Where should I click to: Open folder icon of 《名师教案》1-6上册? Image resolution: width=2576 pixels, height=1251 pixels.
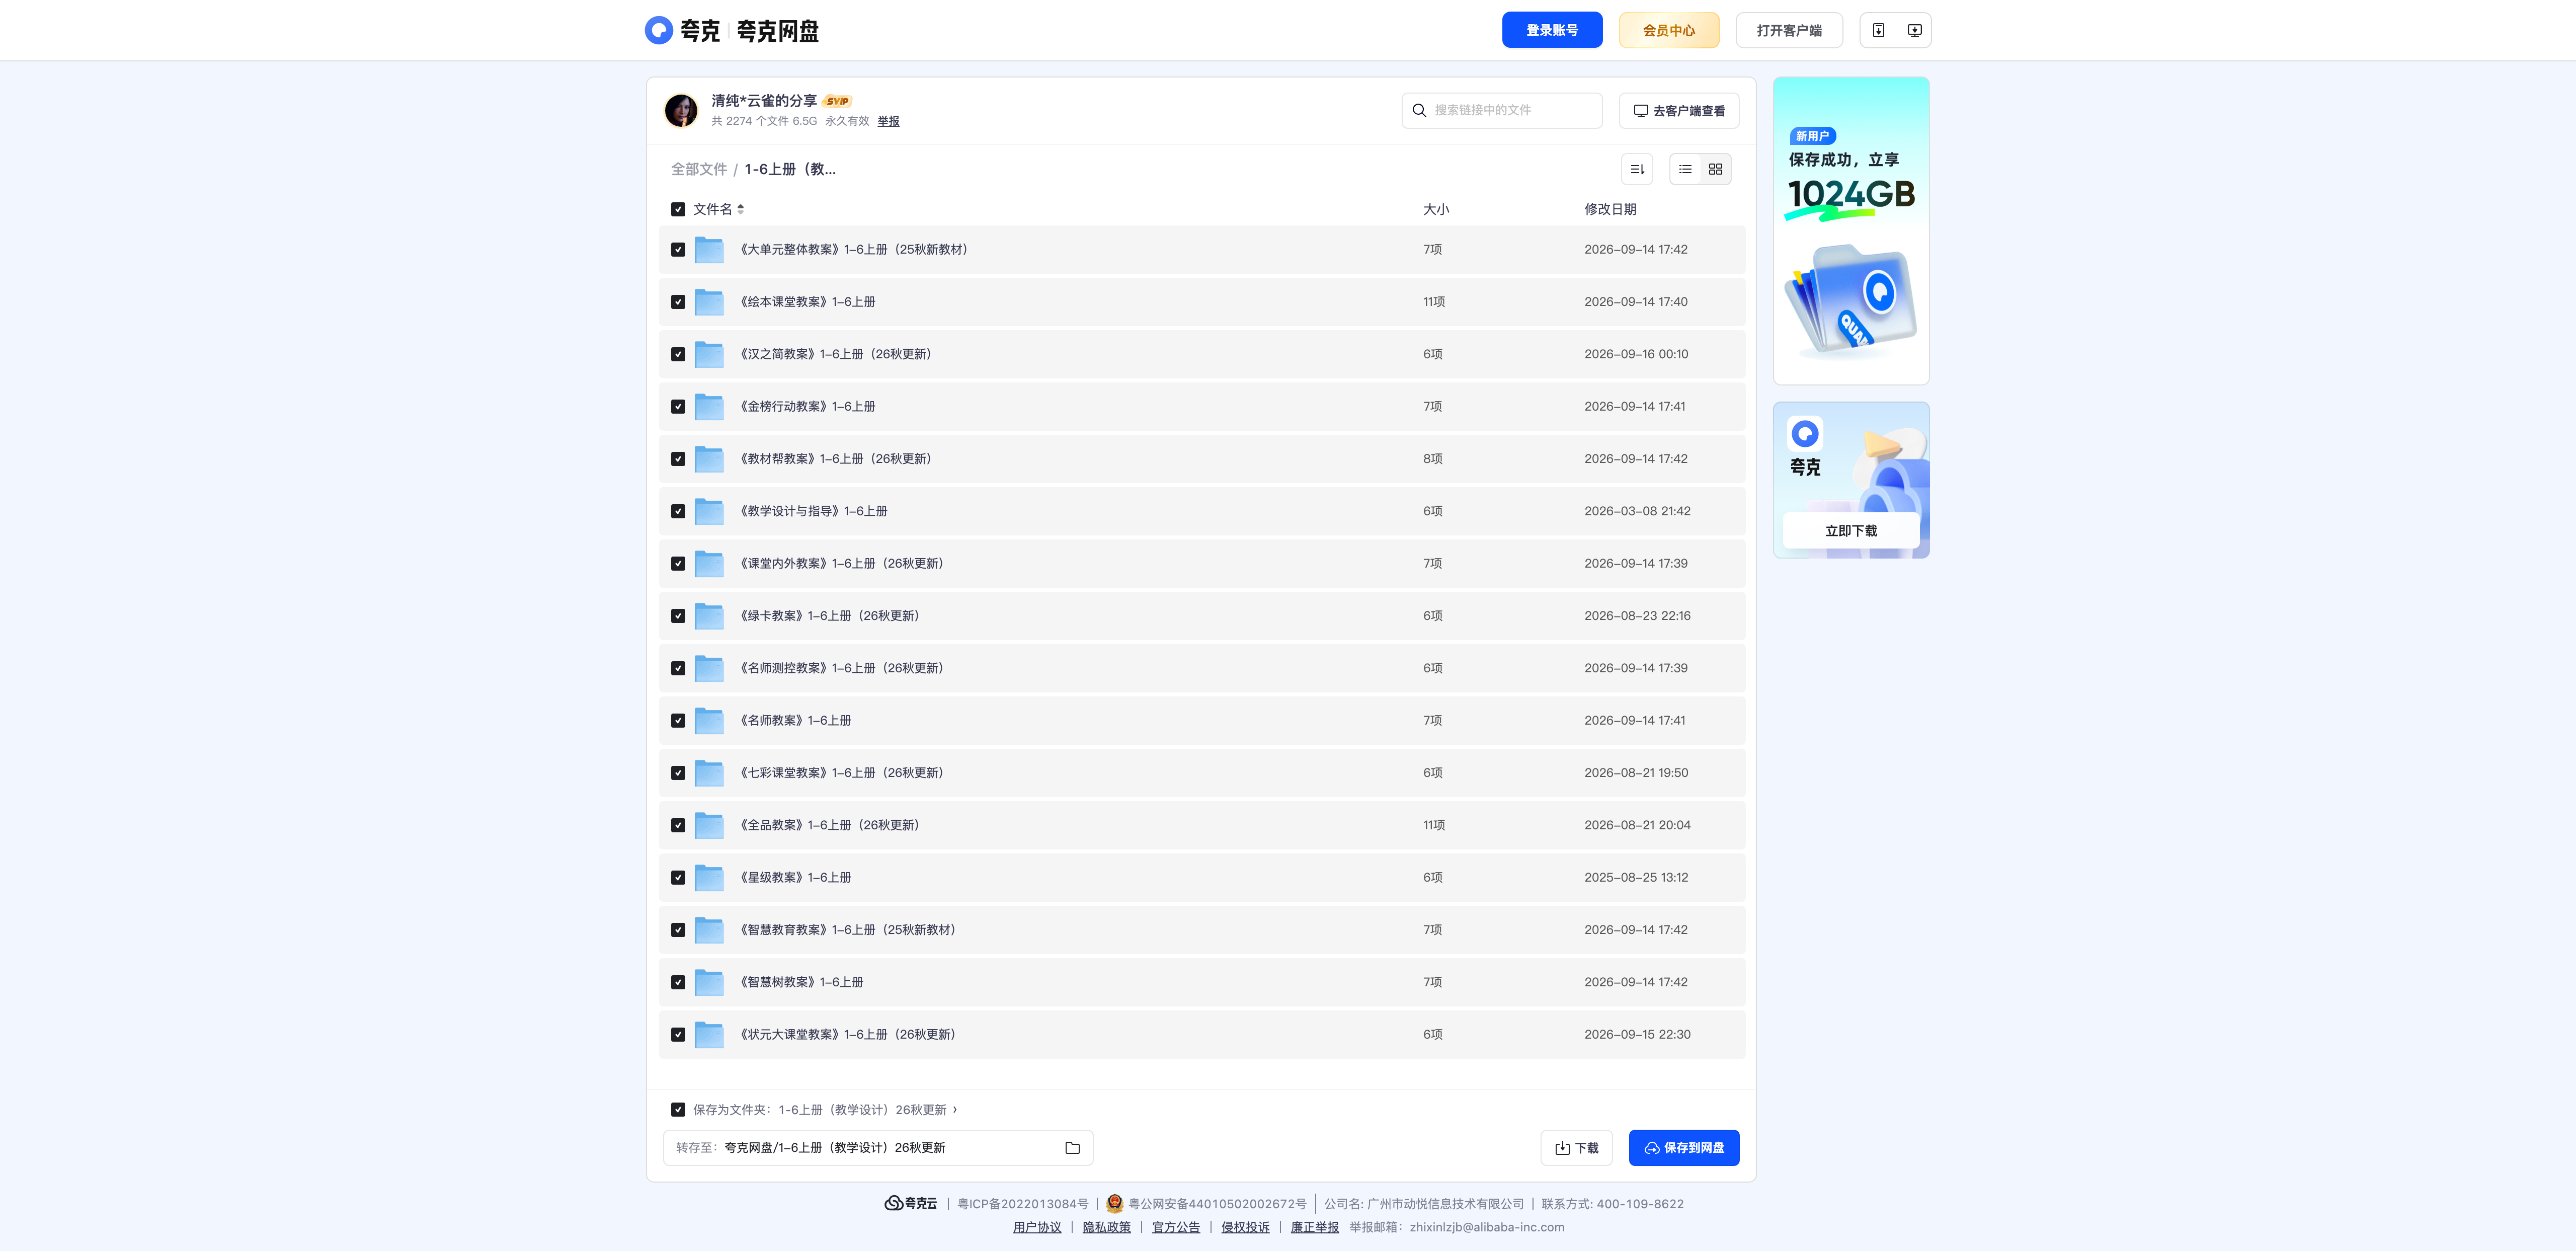point(709,721)
